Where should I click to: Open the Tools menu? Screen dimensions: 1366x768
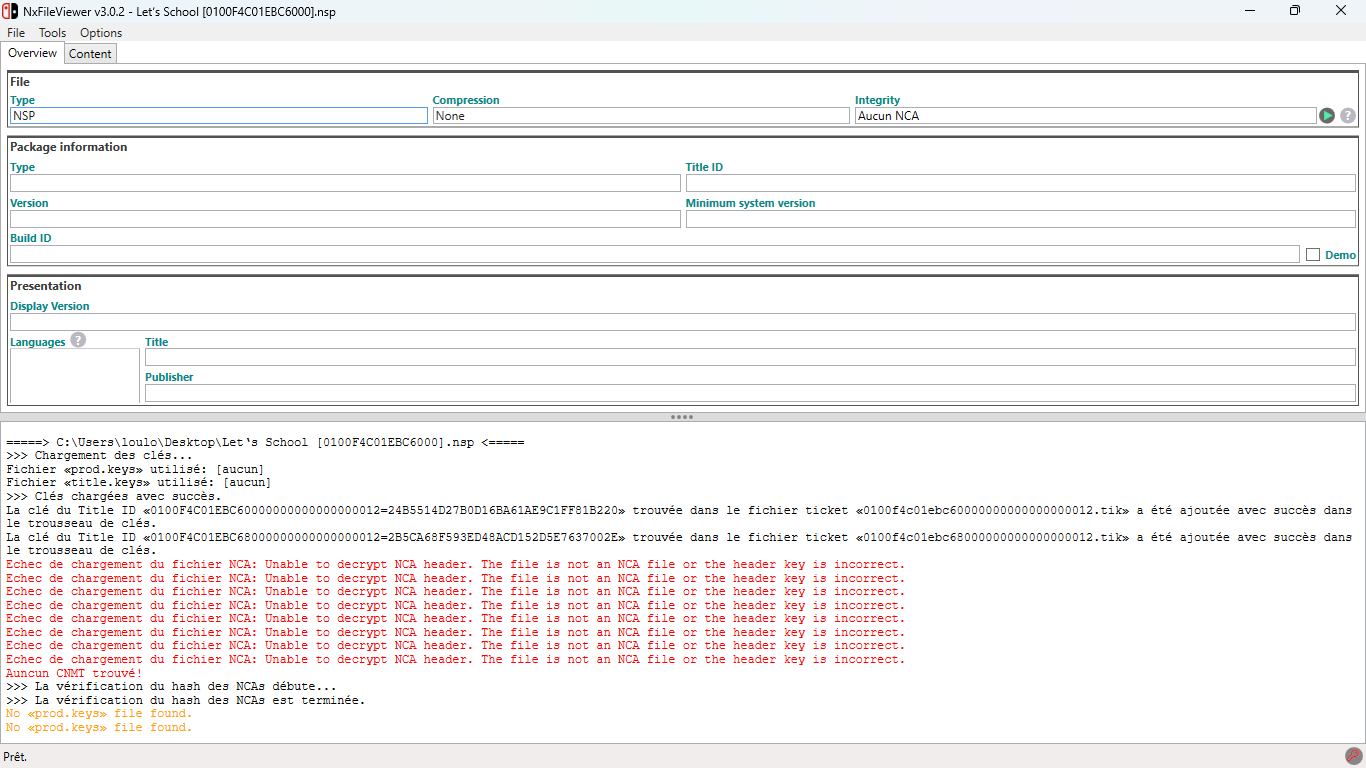click(52, 33)
